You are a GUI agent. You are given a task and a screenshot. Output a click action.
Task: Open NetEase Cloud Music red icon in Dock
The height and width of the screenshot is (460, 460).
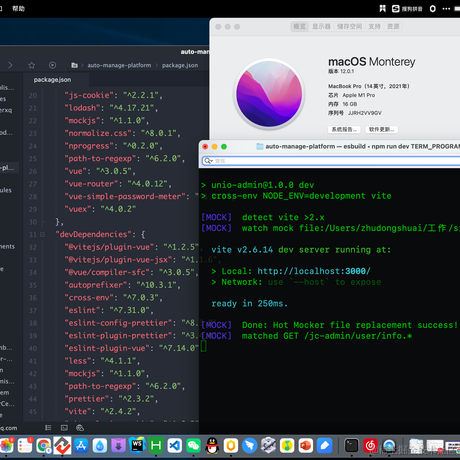[x=370, y=446]
